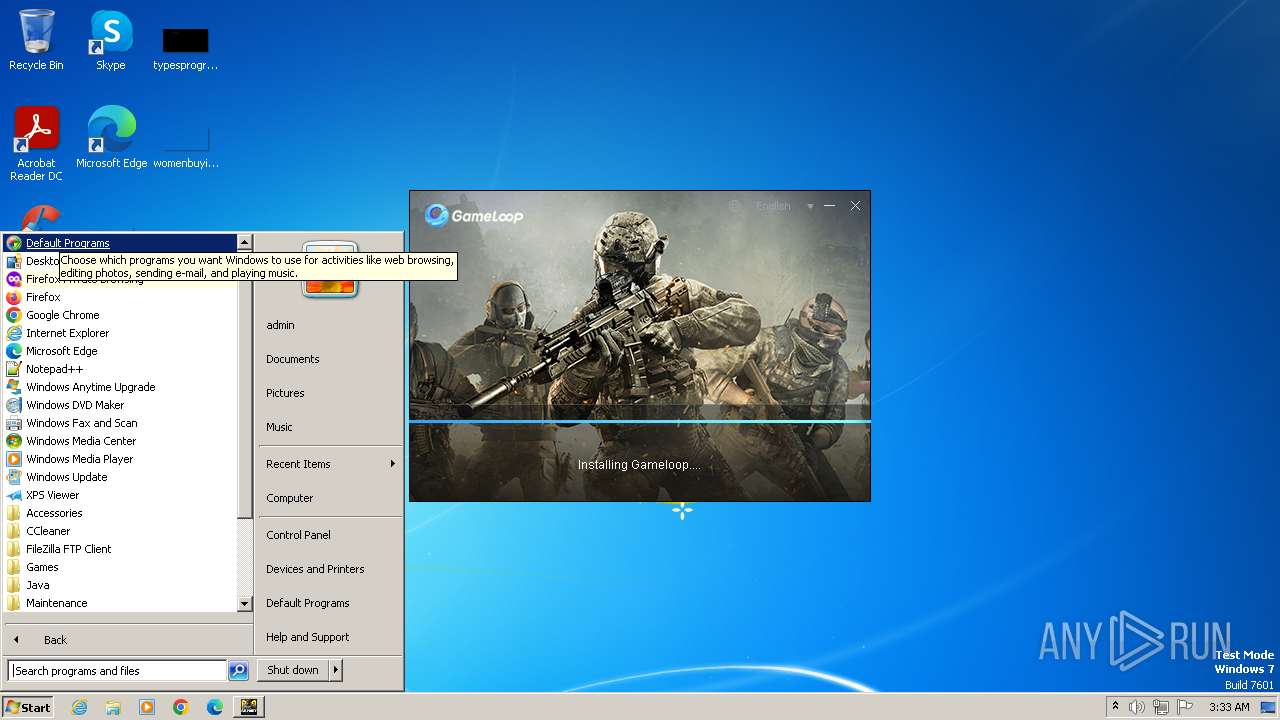Open Skype desktop shortcut
The image size is (1280, 720).
pos(110,40)
